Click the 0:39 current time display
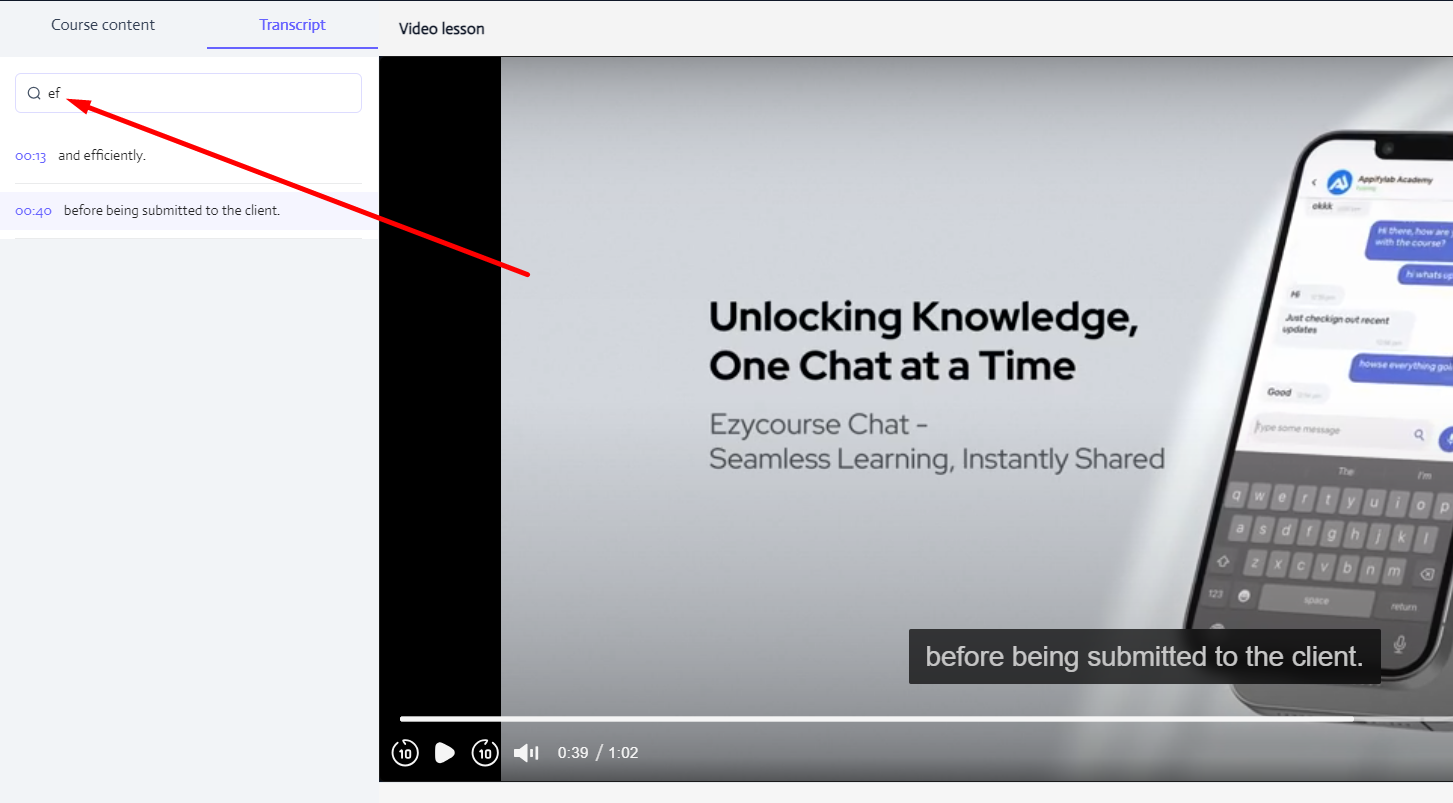1453x803 pixels. coord(573,752)
